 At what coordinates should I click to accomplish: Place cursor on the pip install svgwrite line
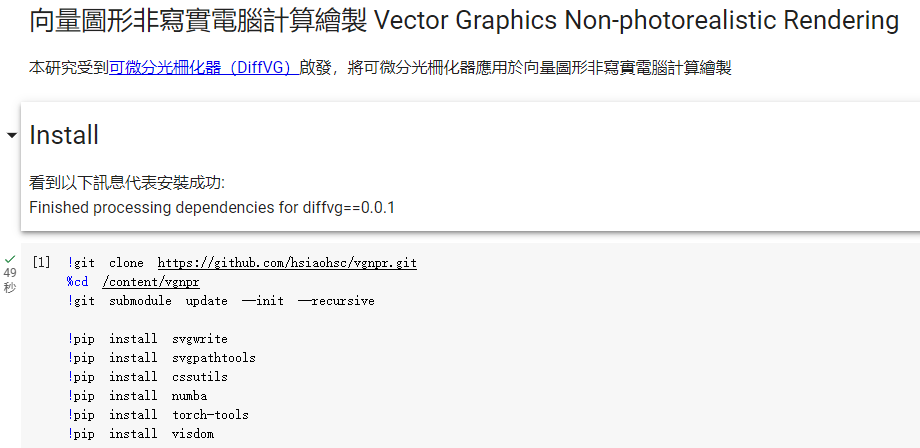pyautogui.click(x=147, y=339)
